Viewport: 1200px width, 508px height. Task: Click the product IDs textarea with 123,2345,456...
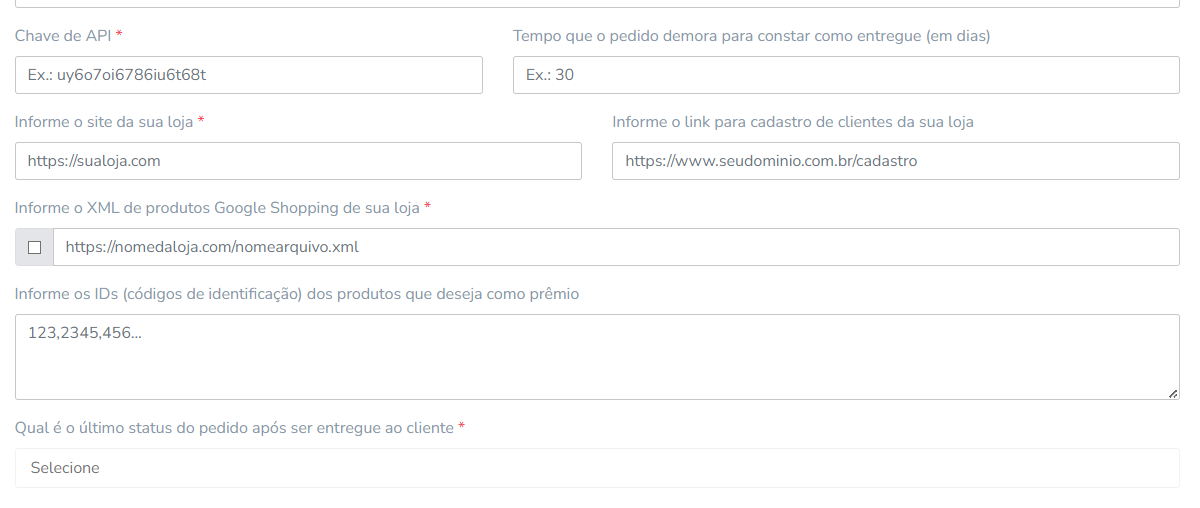597,357
